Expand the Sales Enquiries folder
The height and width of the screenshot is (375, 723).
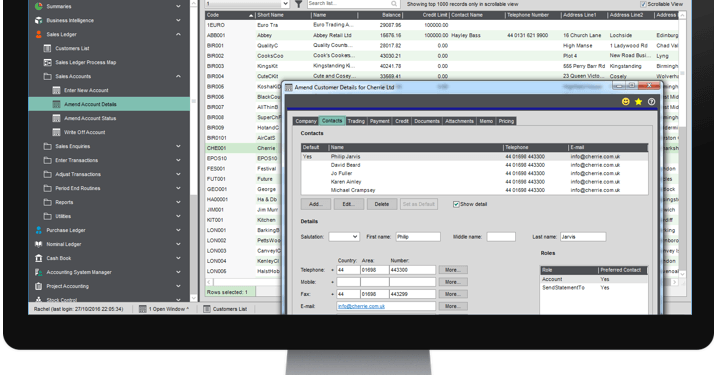[x=178, y=146]
